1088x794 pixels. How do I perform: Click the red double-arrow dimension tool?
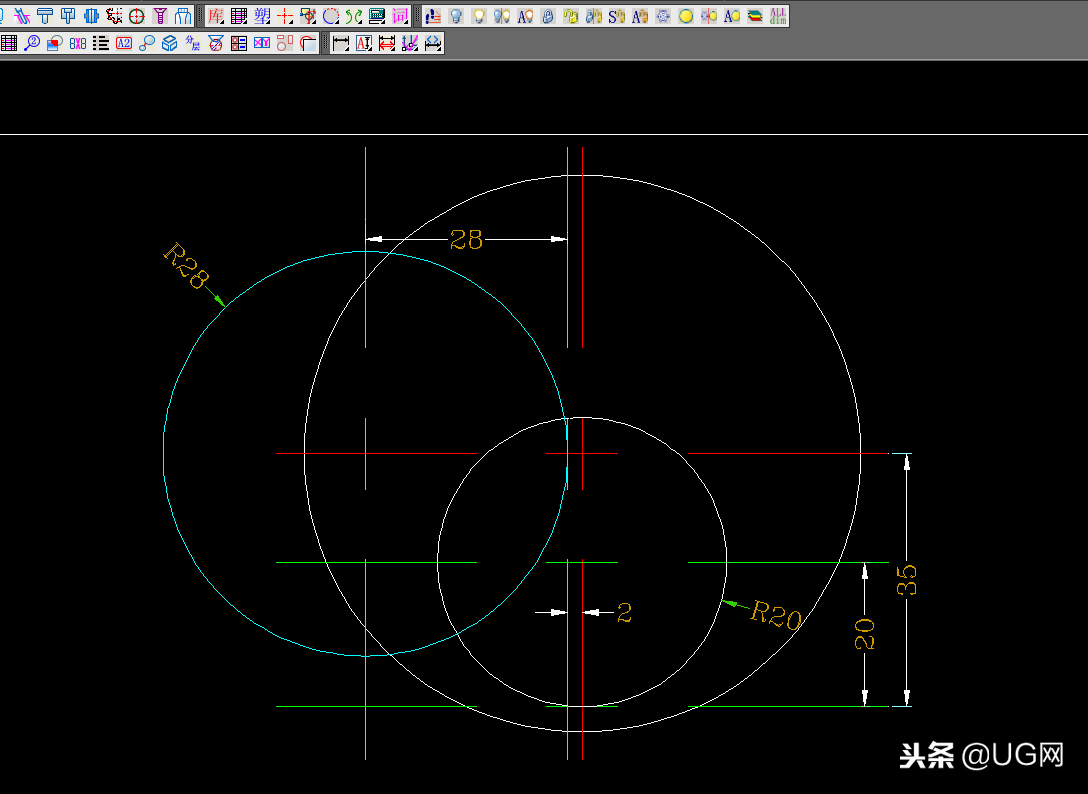click(x=387, y=43)
